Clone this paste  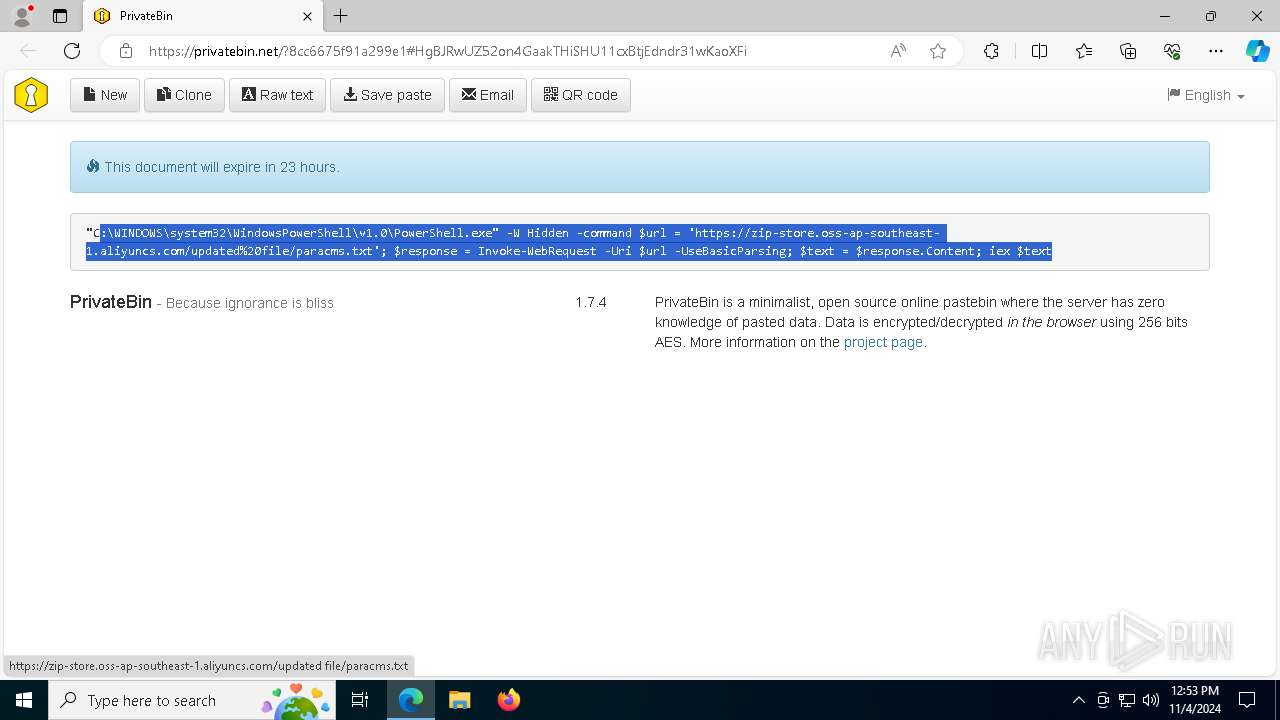184,95
